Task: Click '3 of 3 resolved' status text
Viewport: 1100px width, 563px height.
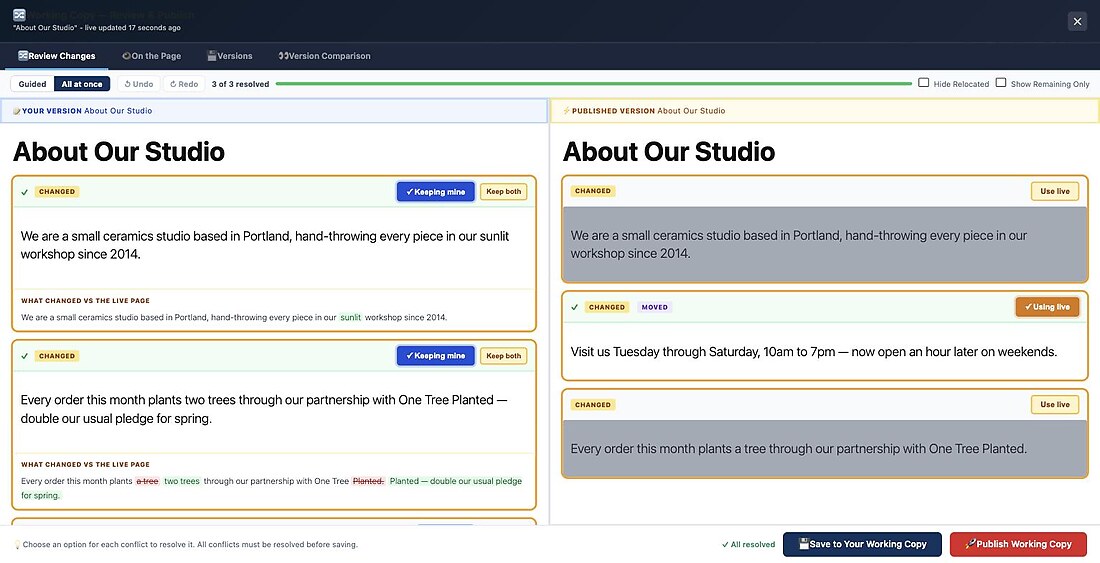Action: coord(241,84)
